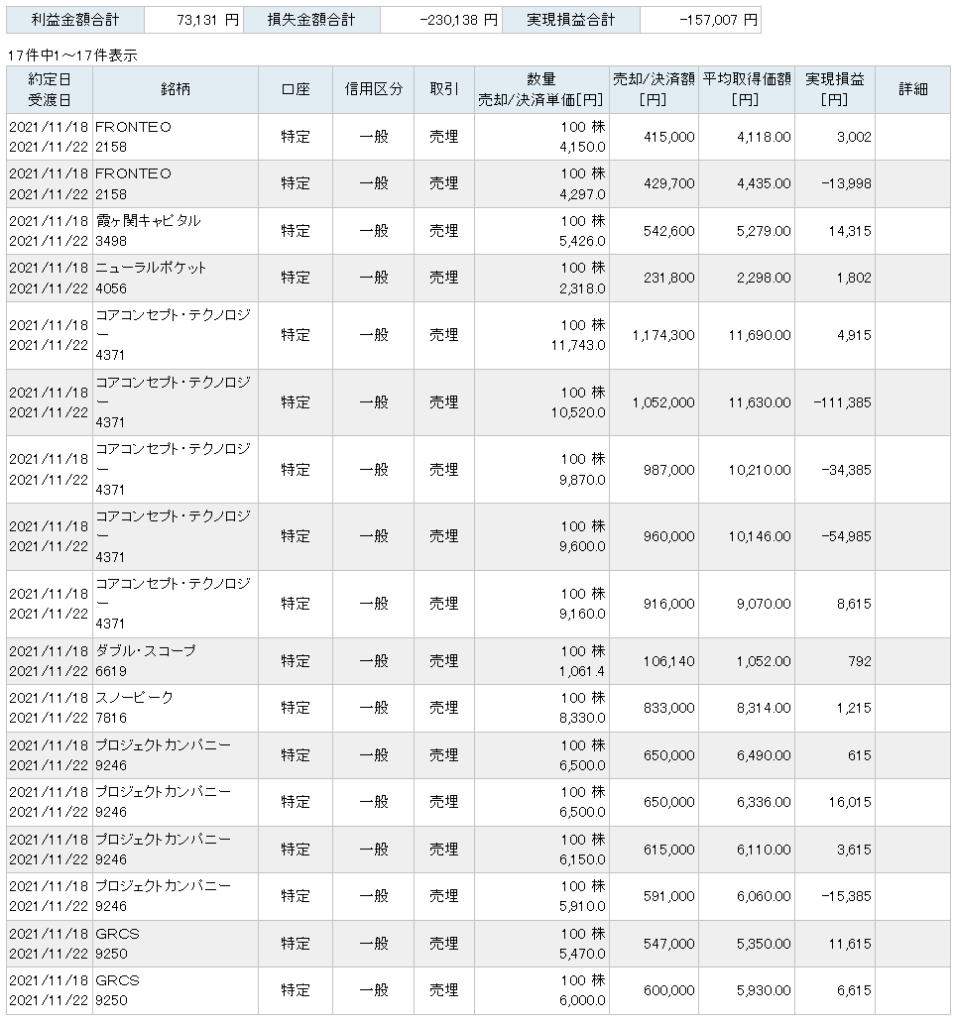Click the 約定日 受渡日 column header

coord(50,89)
